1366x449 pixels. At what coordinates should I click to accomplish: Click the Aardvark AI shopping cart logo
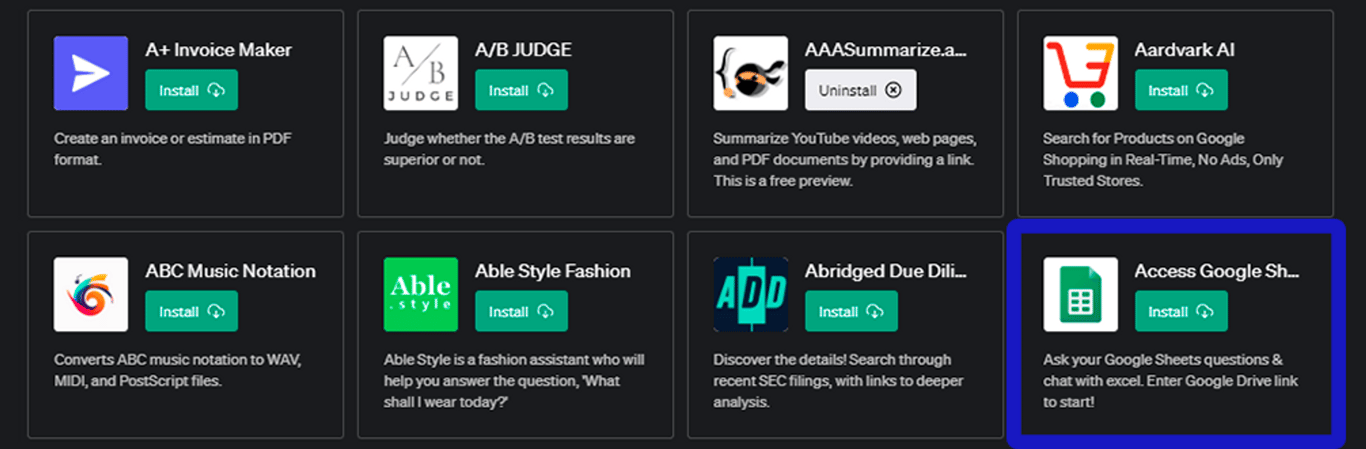(1081, 73)
